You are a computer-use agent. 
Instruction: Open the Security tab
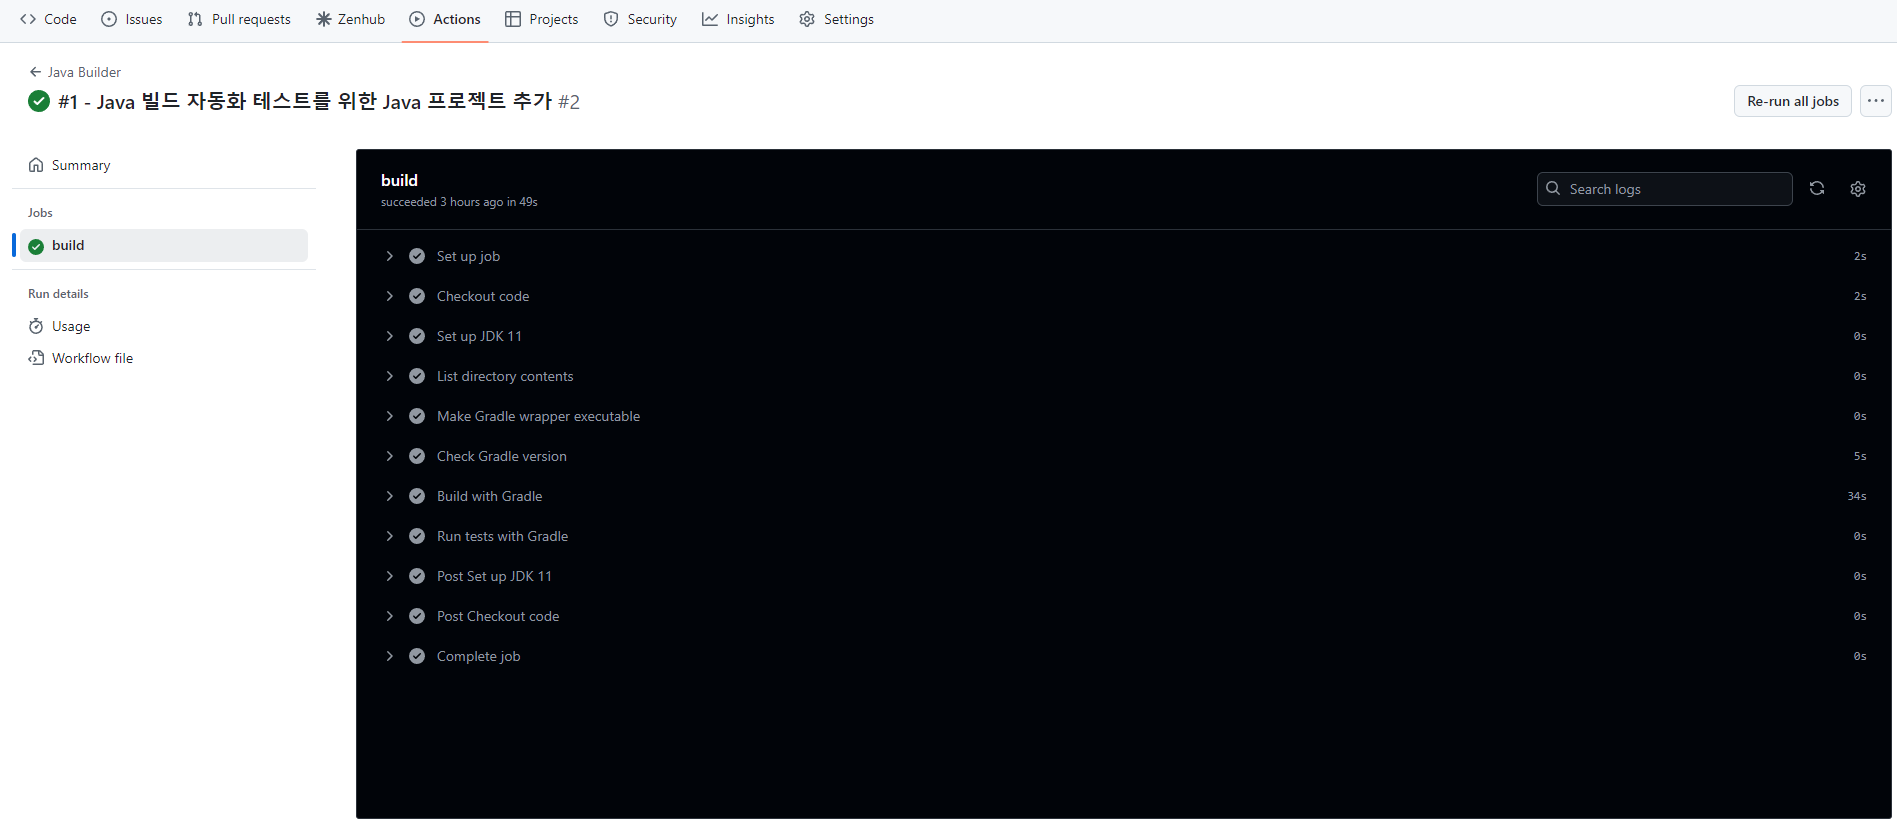click(640, 19)
